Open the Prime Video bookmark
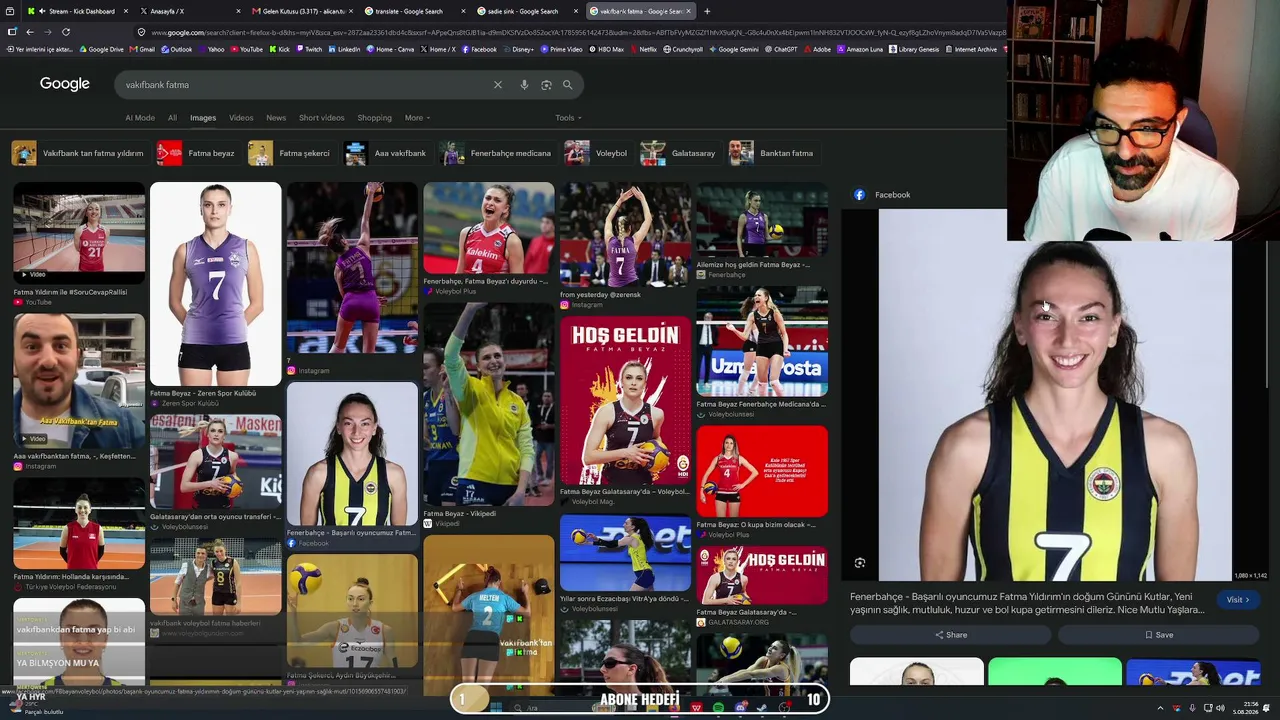Viewport: 1280px width, 720px height. [561, 49]
